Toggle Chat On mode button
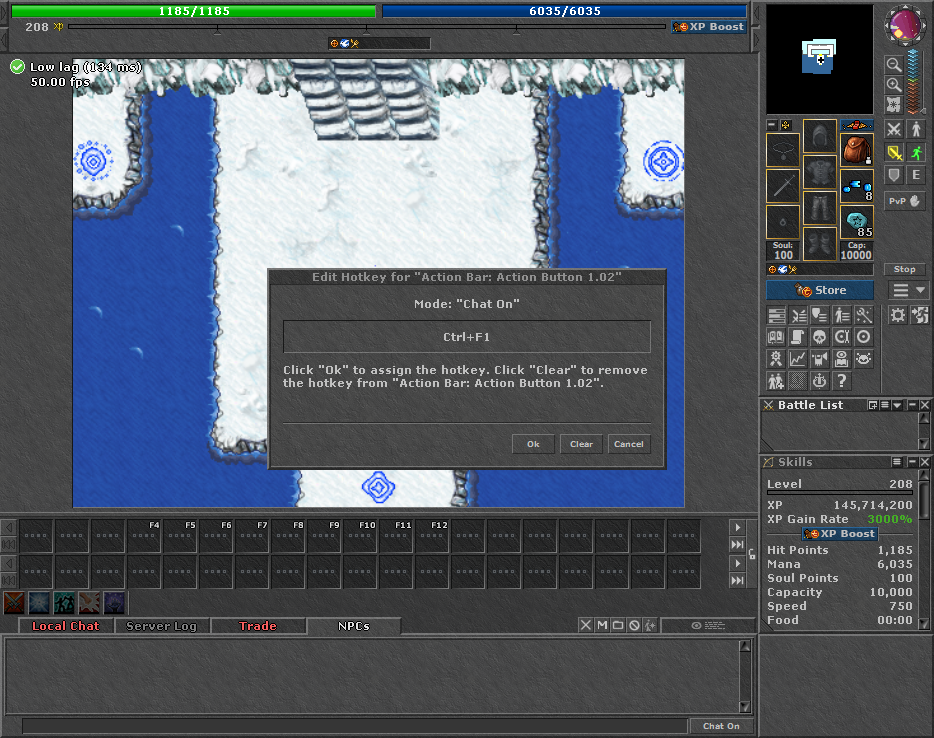Screen dimensions: 934x738 (x=721, y=726)
